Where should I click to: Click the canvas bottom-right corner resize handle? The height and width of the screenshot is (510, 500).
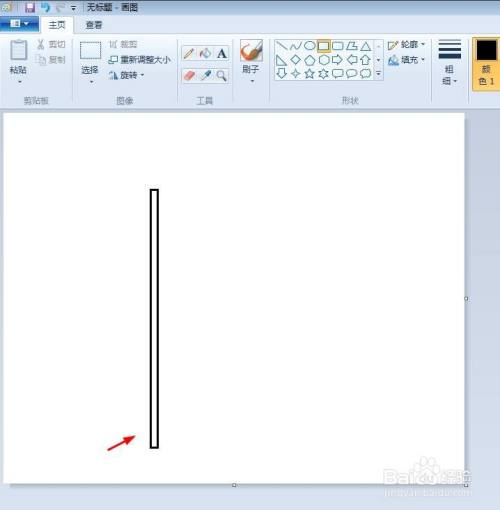(466, 485)
